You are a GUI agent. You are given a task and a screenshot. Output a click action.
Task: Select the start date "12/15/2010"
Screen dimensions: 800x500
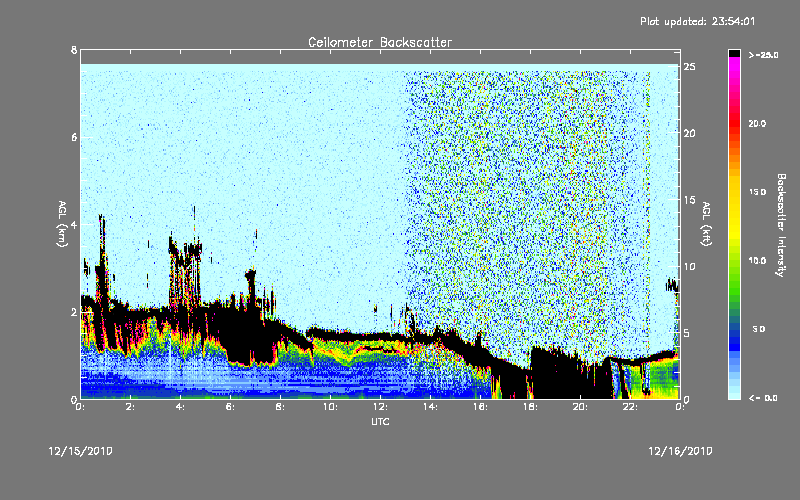[81, 451]
